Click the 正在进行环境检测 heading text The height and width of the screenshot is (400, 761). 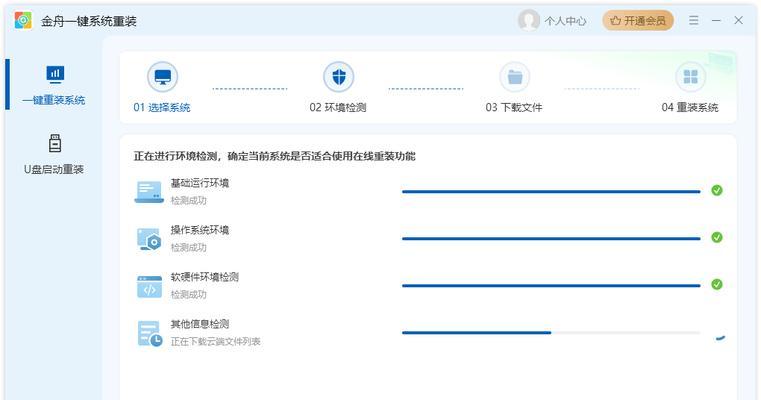pyautogui.click(x=275, y=156)
